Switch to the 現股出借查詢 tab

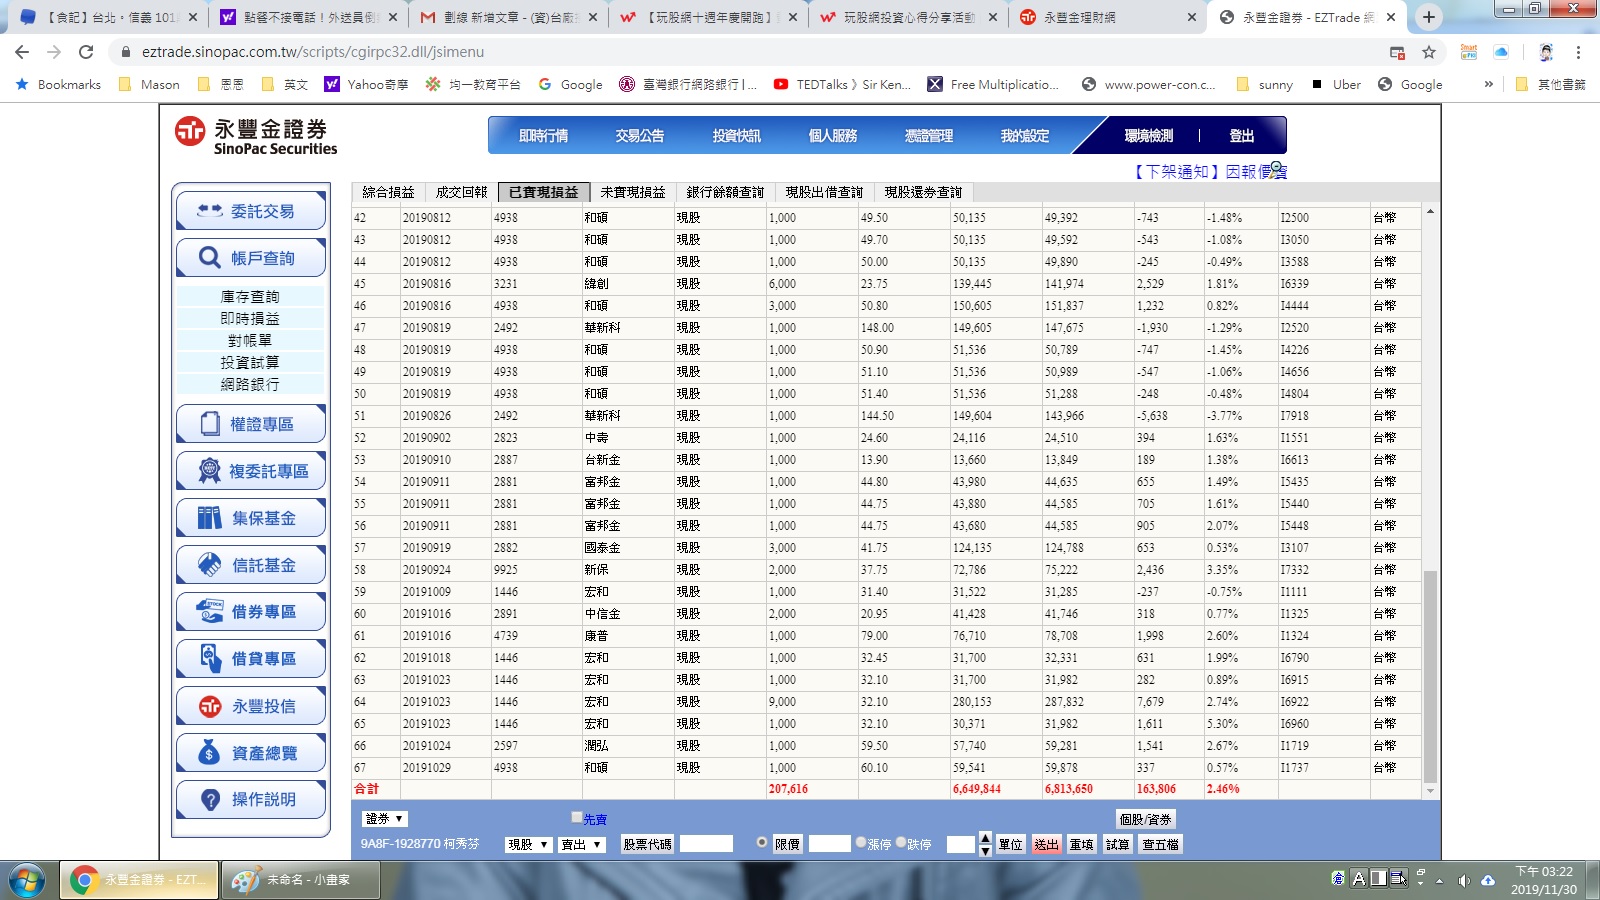[824, 192]
